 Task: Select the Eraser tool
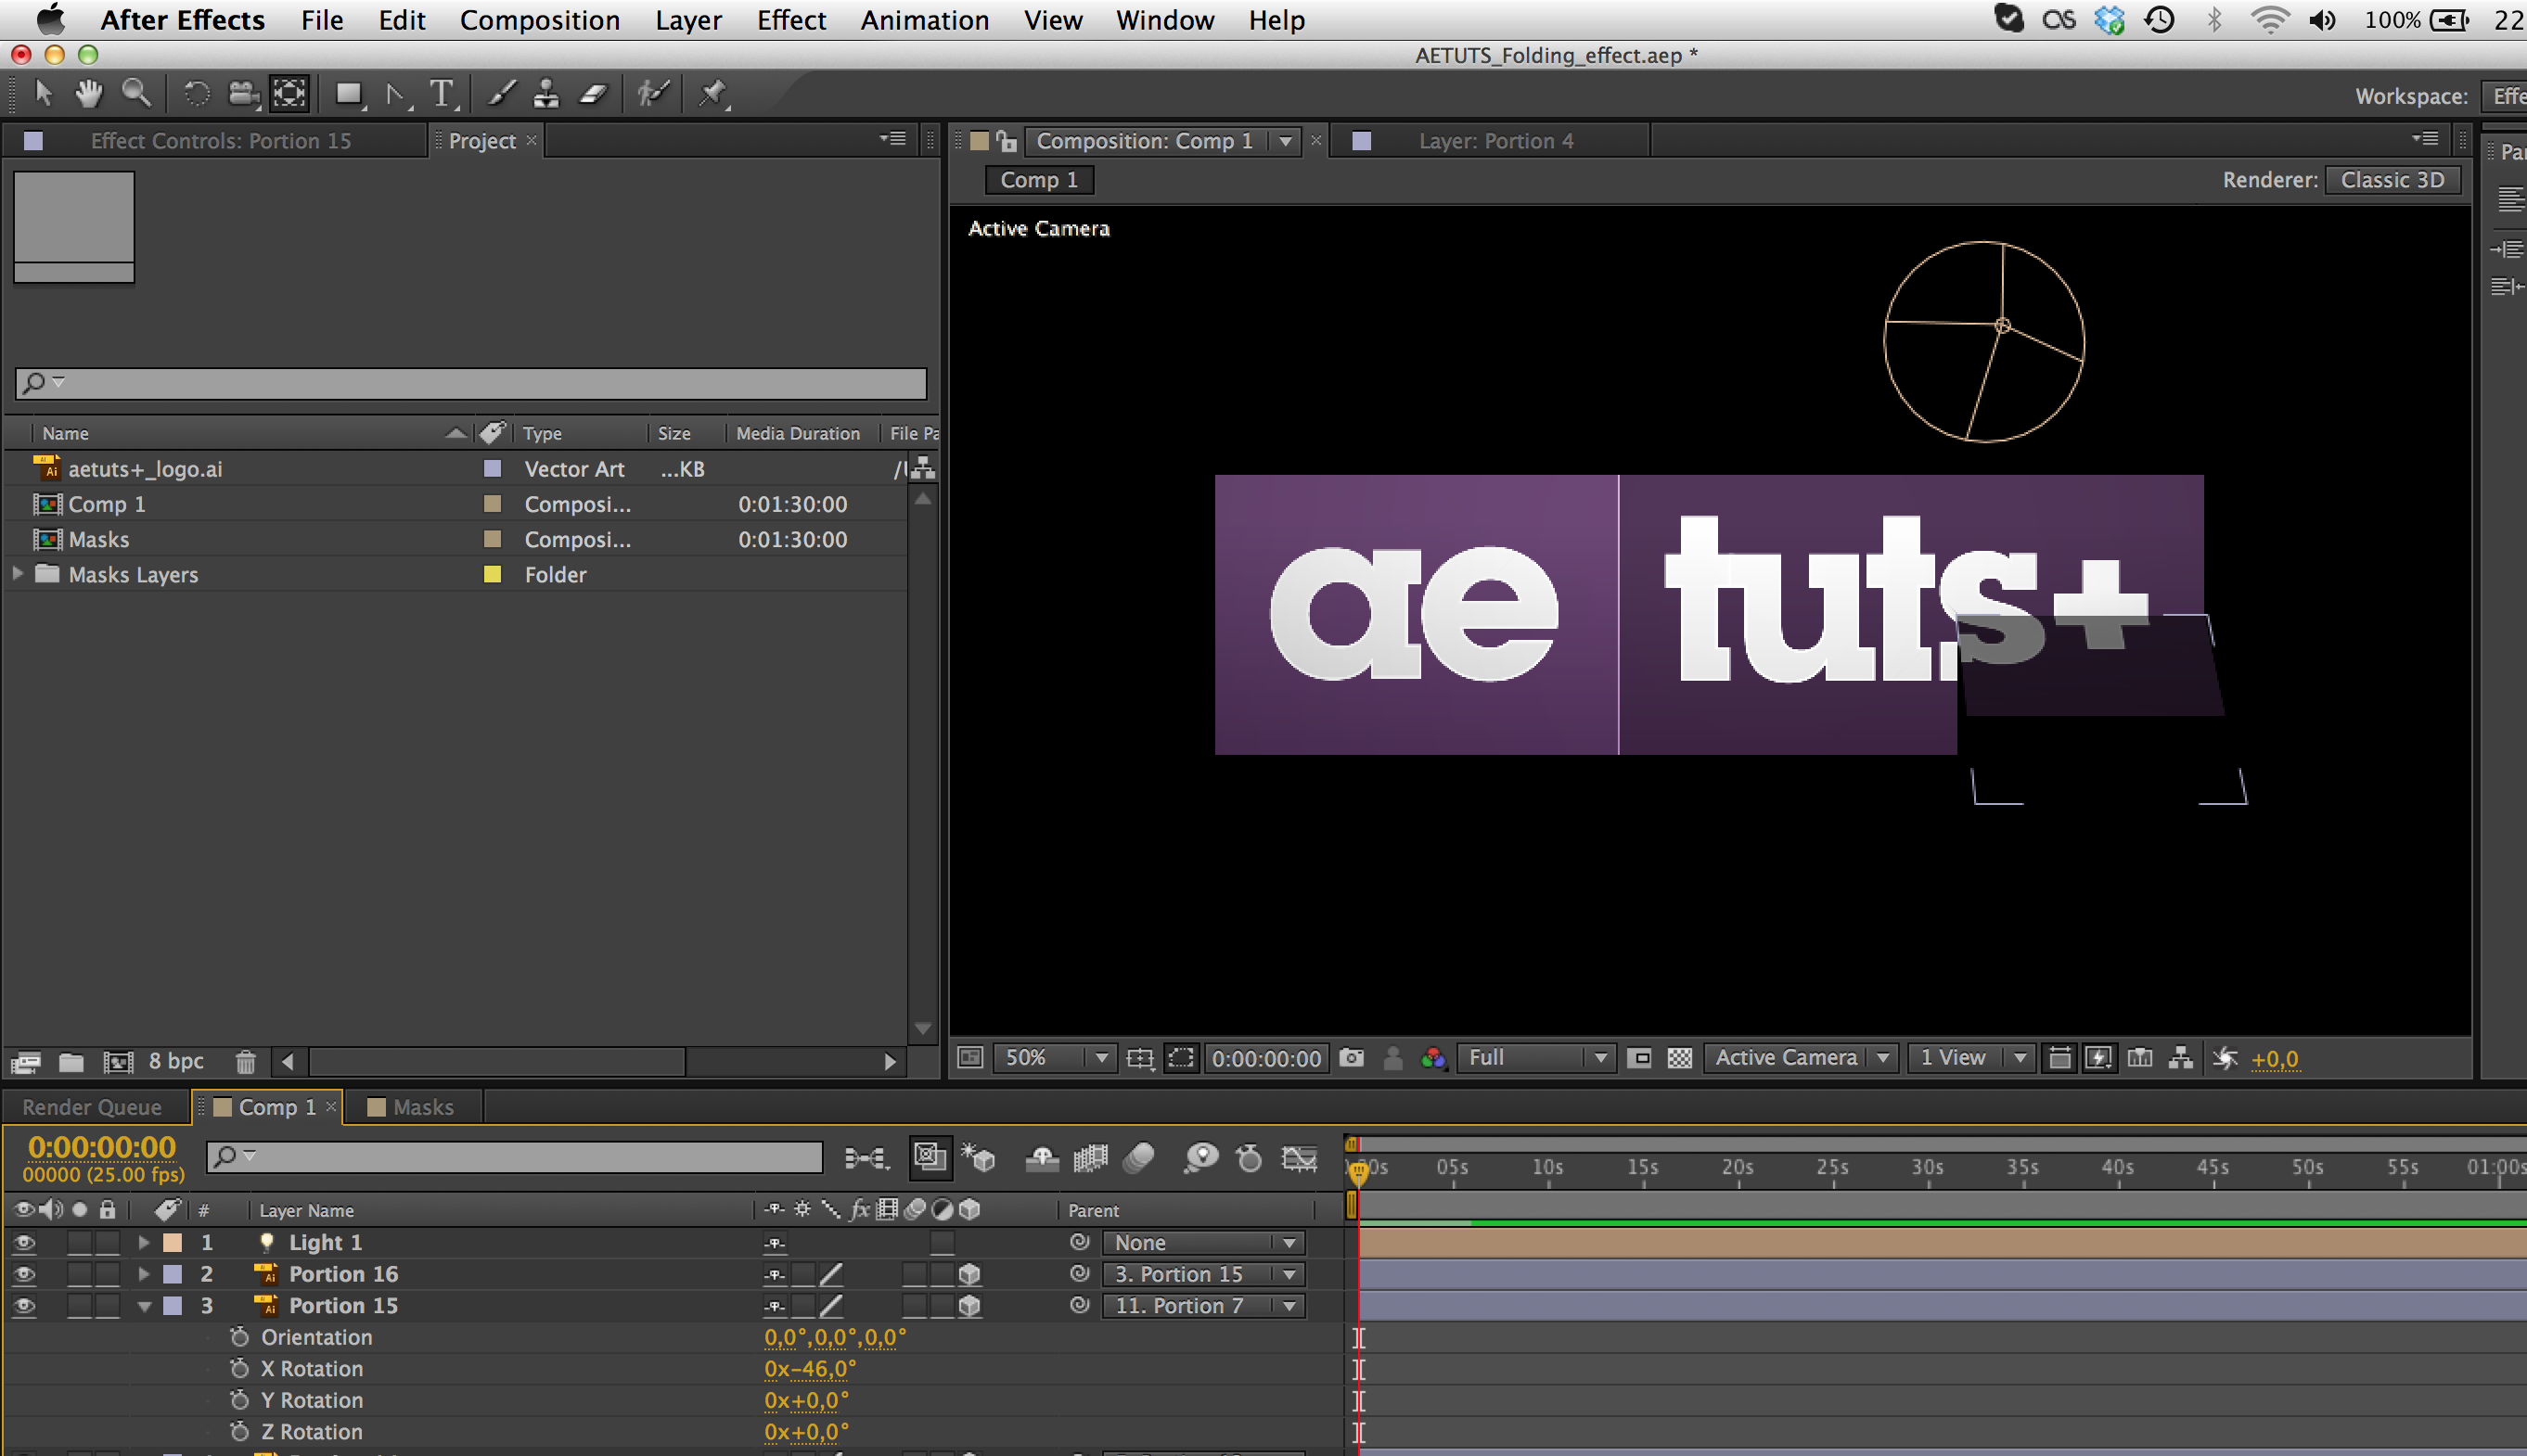point(594,94)
